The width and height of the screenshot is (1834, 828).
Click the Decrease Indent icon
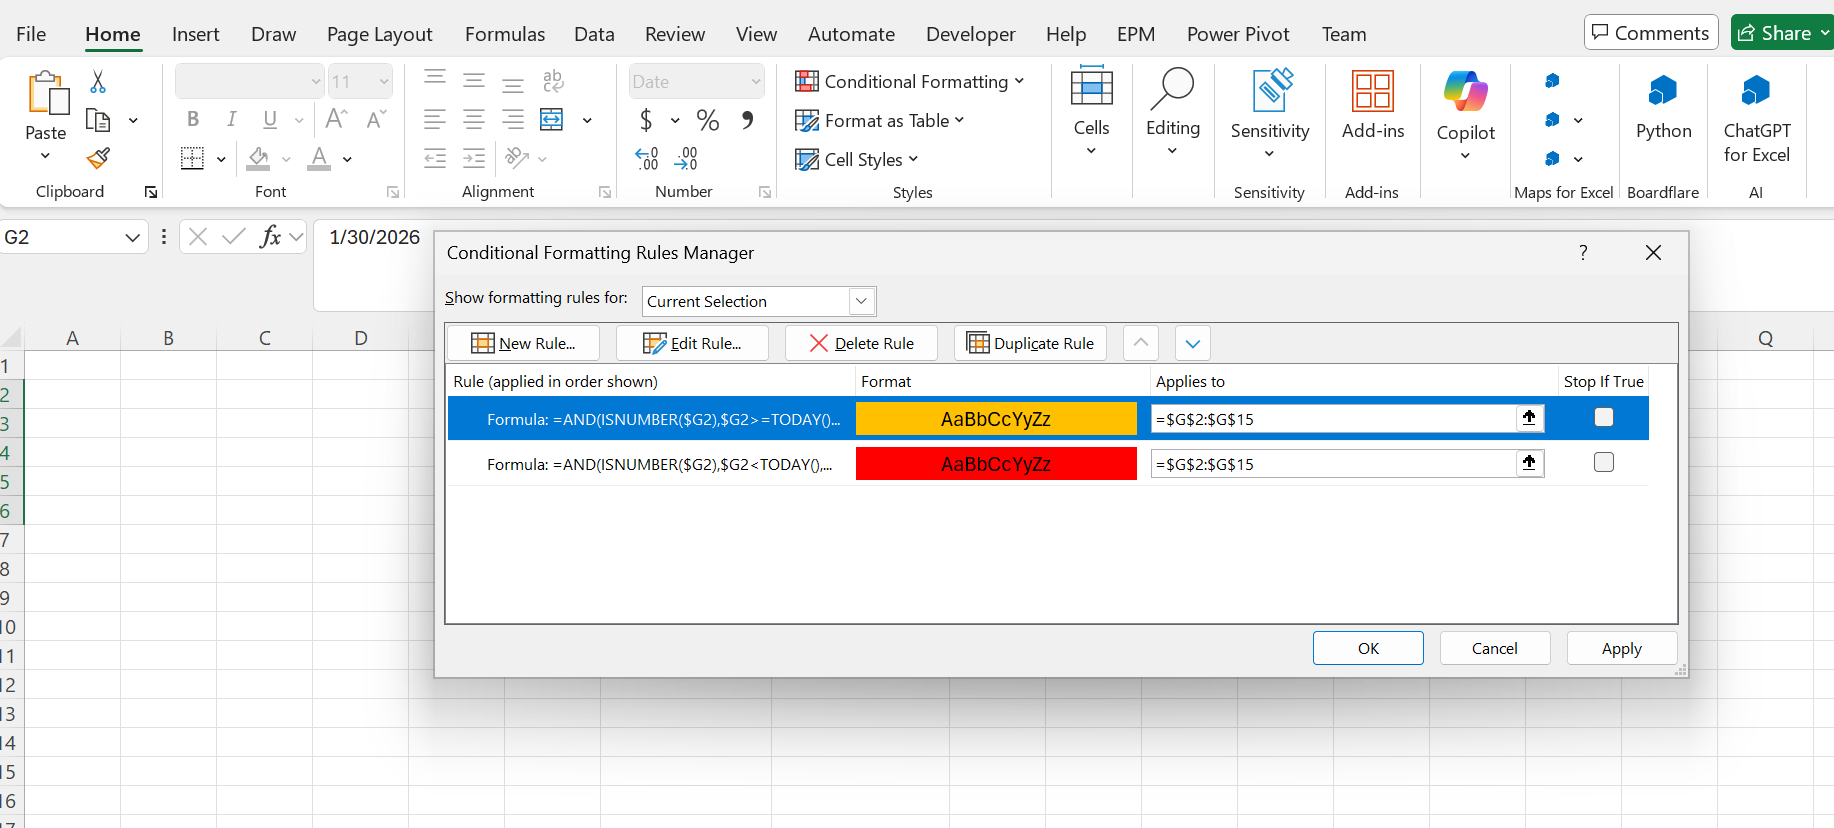coord(435,158)
